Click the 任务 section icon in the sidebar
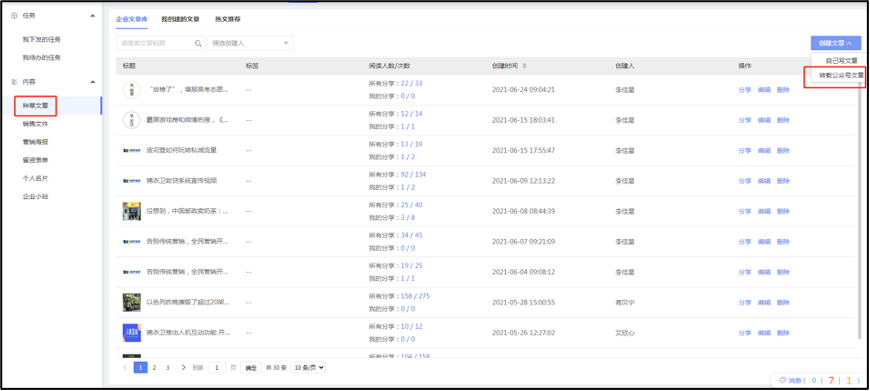This screenshot has width=870, height=391. tap(14, 16)
